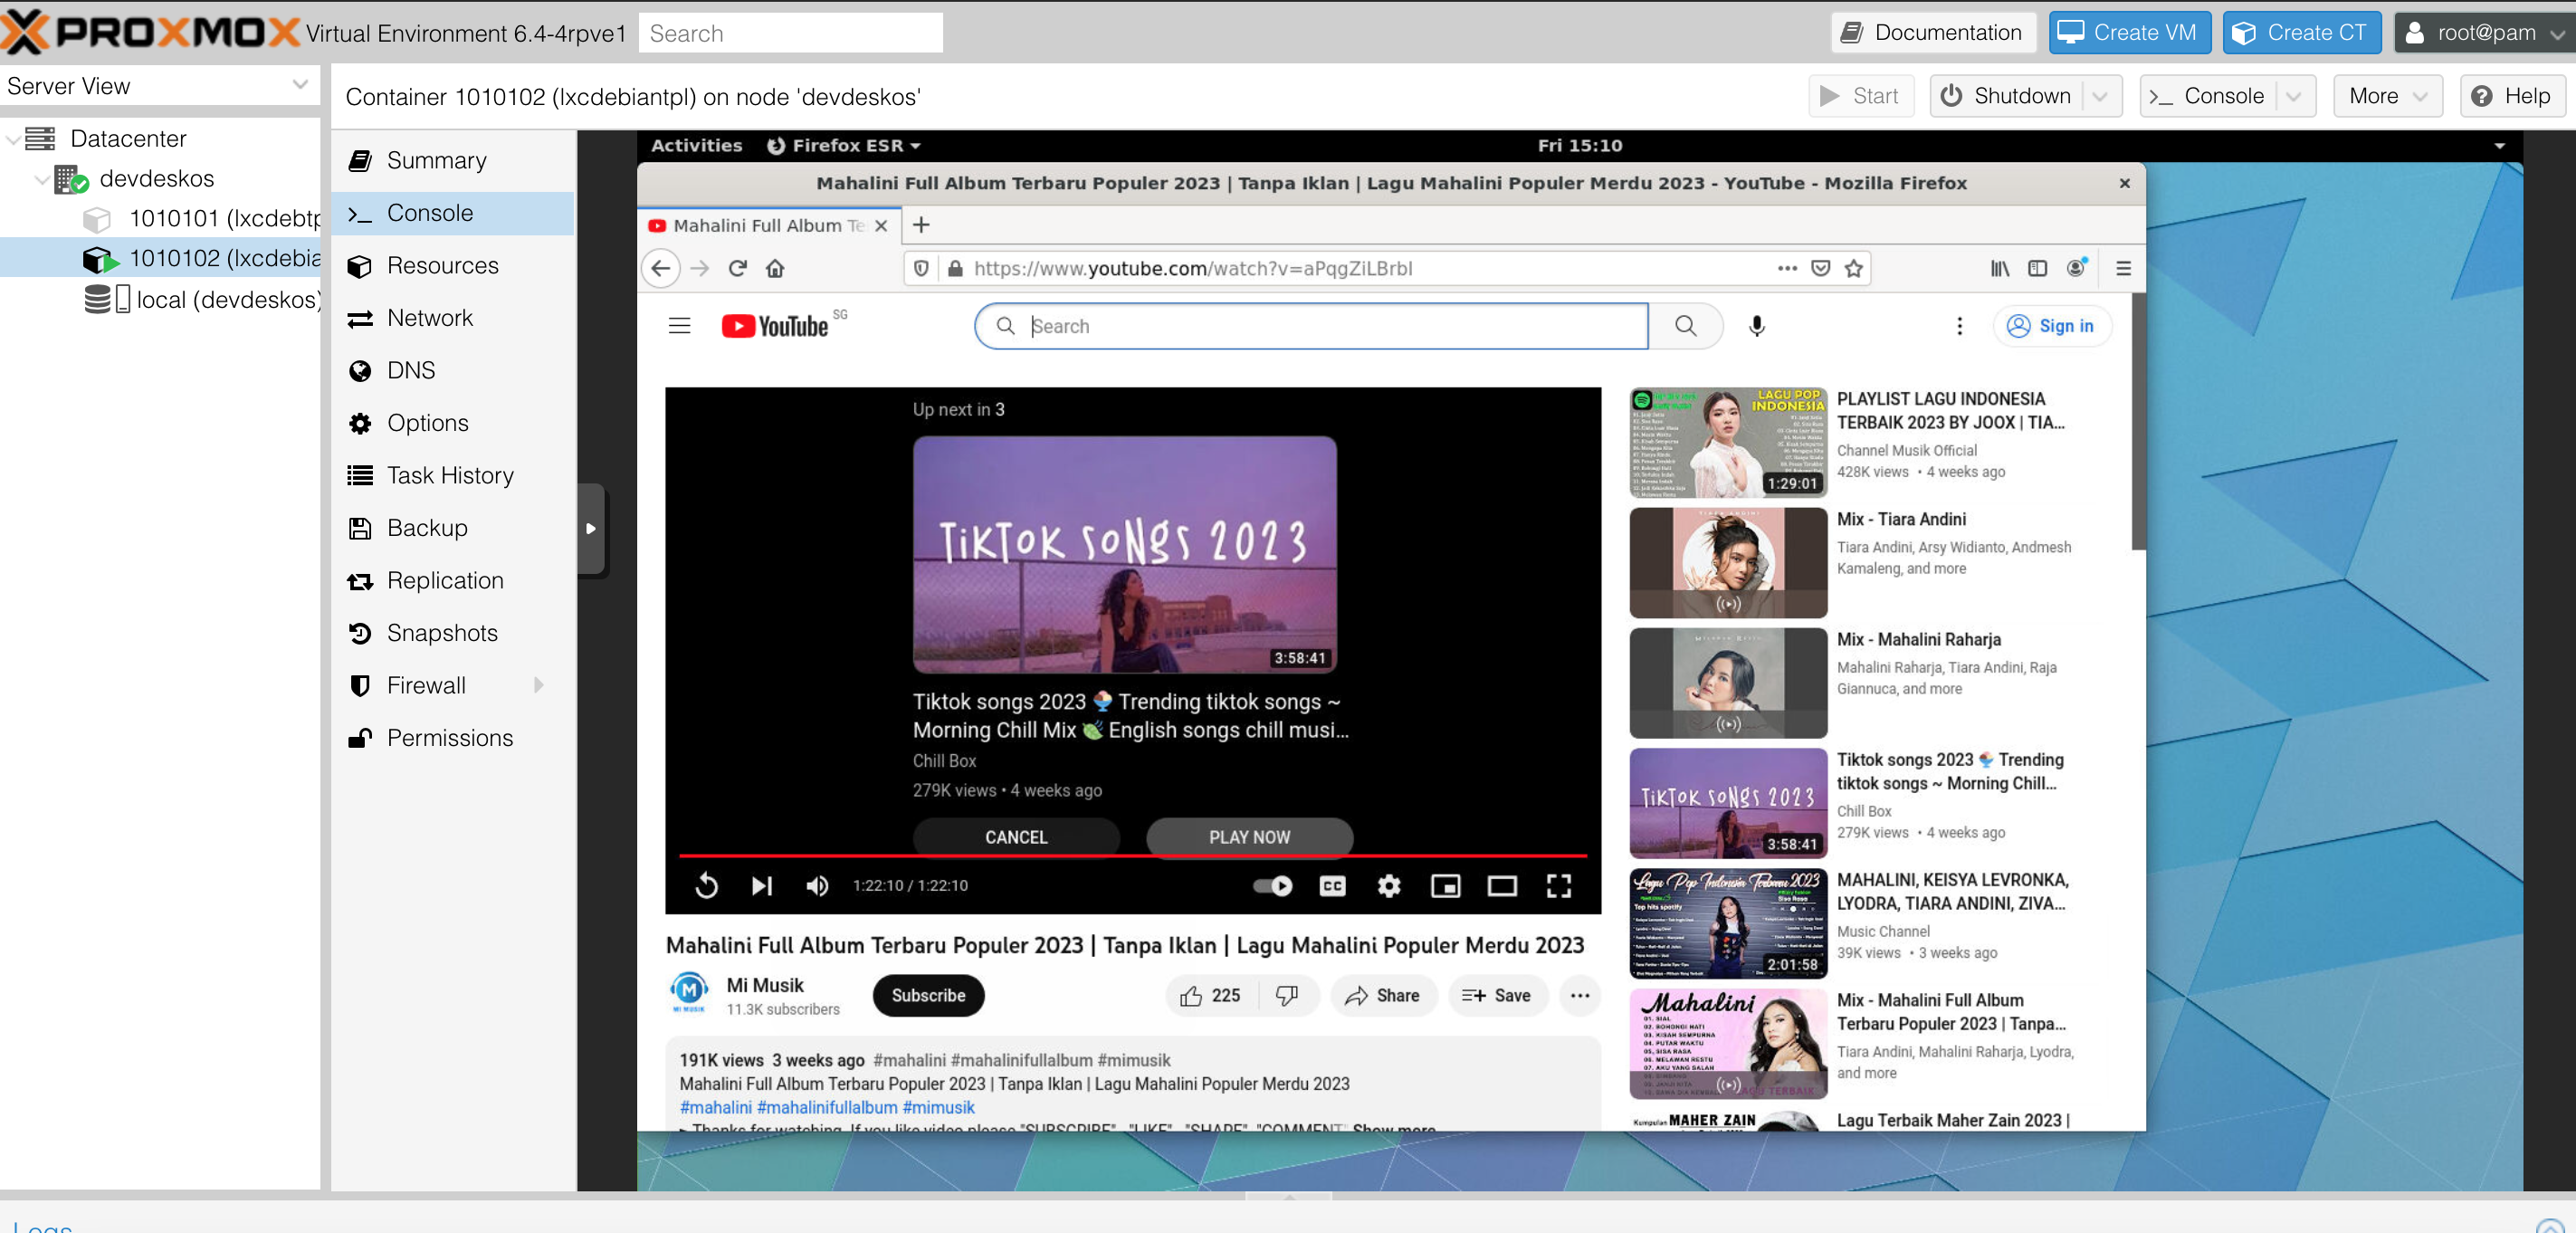
Task: Click the YouTube search magnifier button
Action: [1685, 326]
